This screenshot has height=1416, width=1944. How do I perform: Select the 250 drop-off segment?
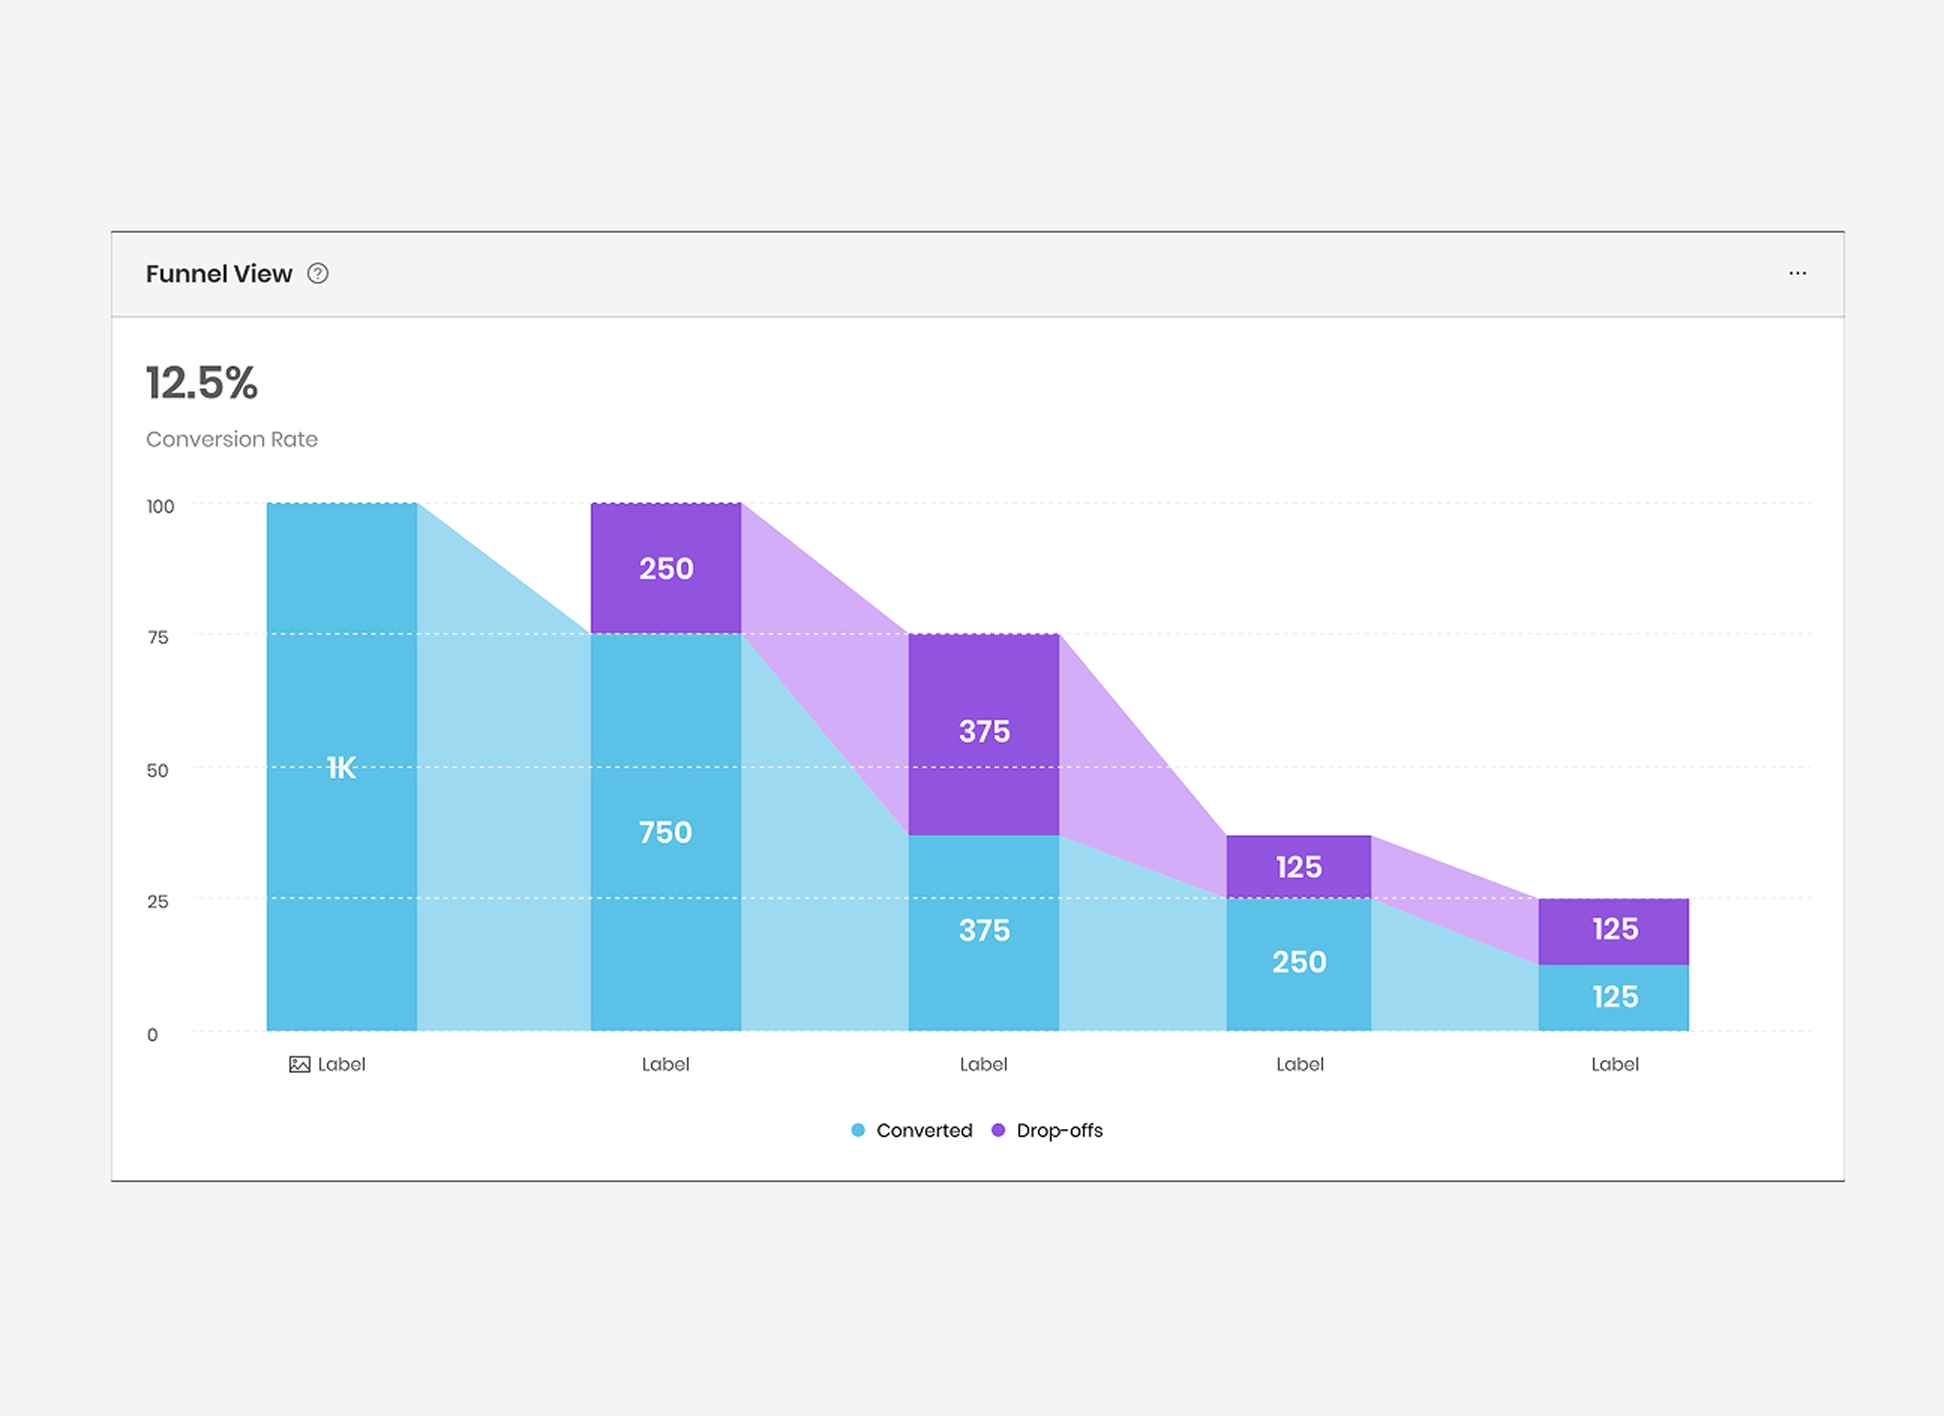coord(665,568)
